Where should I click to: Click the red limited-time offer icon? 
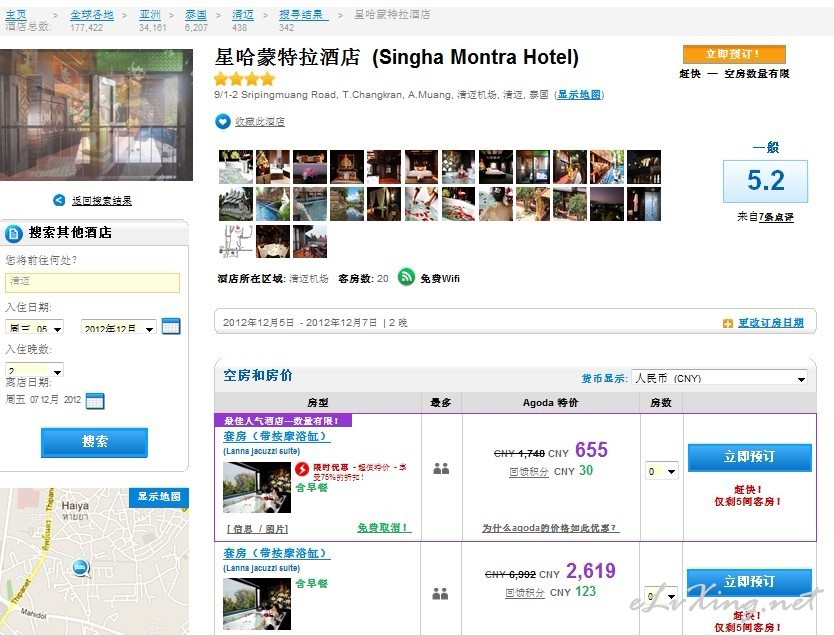click(302, 469)
